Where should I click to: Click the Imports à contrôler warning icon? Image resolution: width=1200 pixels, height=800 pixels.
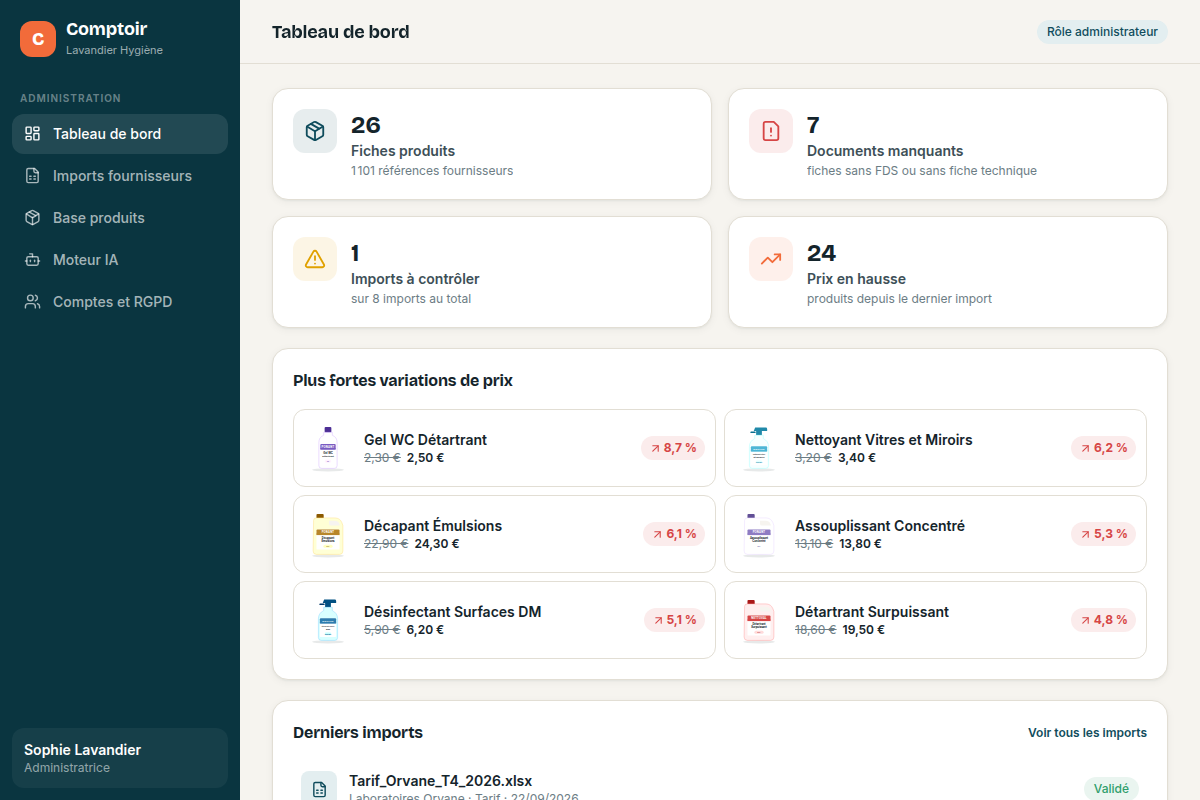tap(315, 259)
